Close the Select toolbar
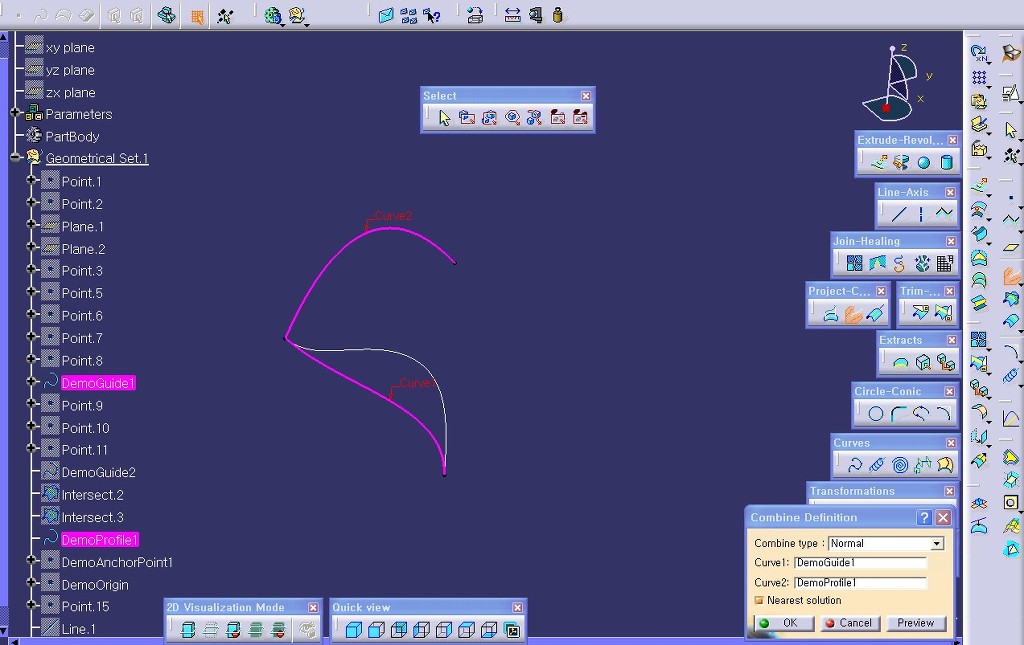 (586, 96)
